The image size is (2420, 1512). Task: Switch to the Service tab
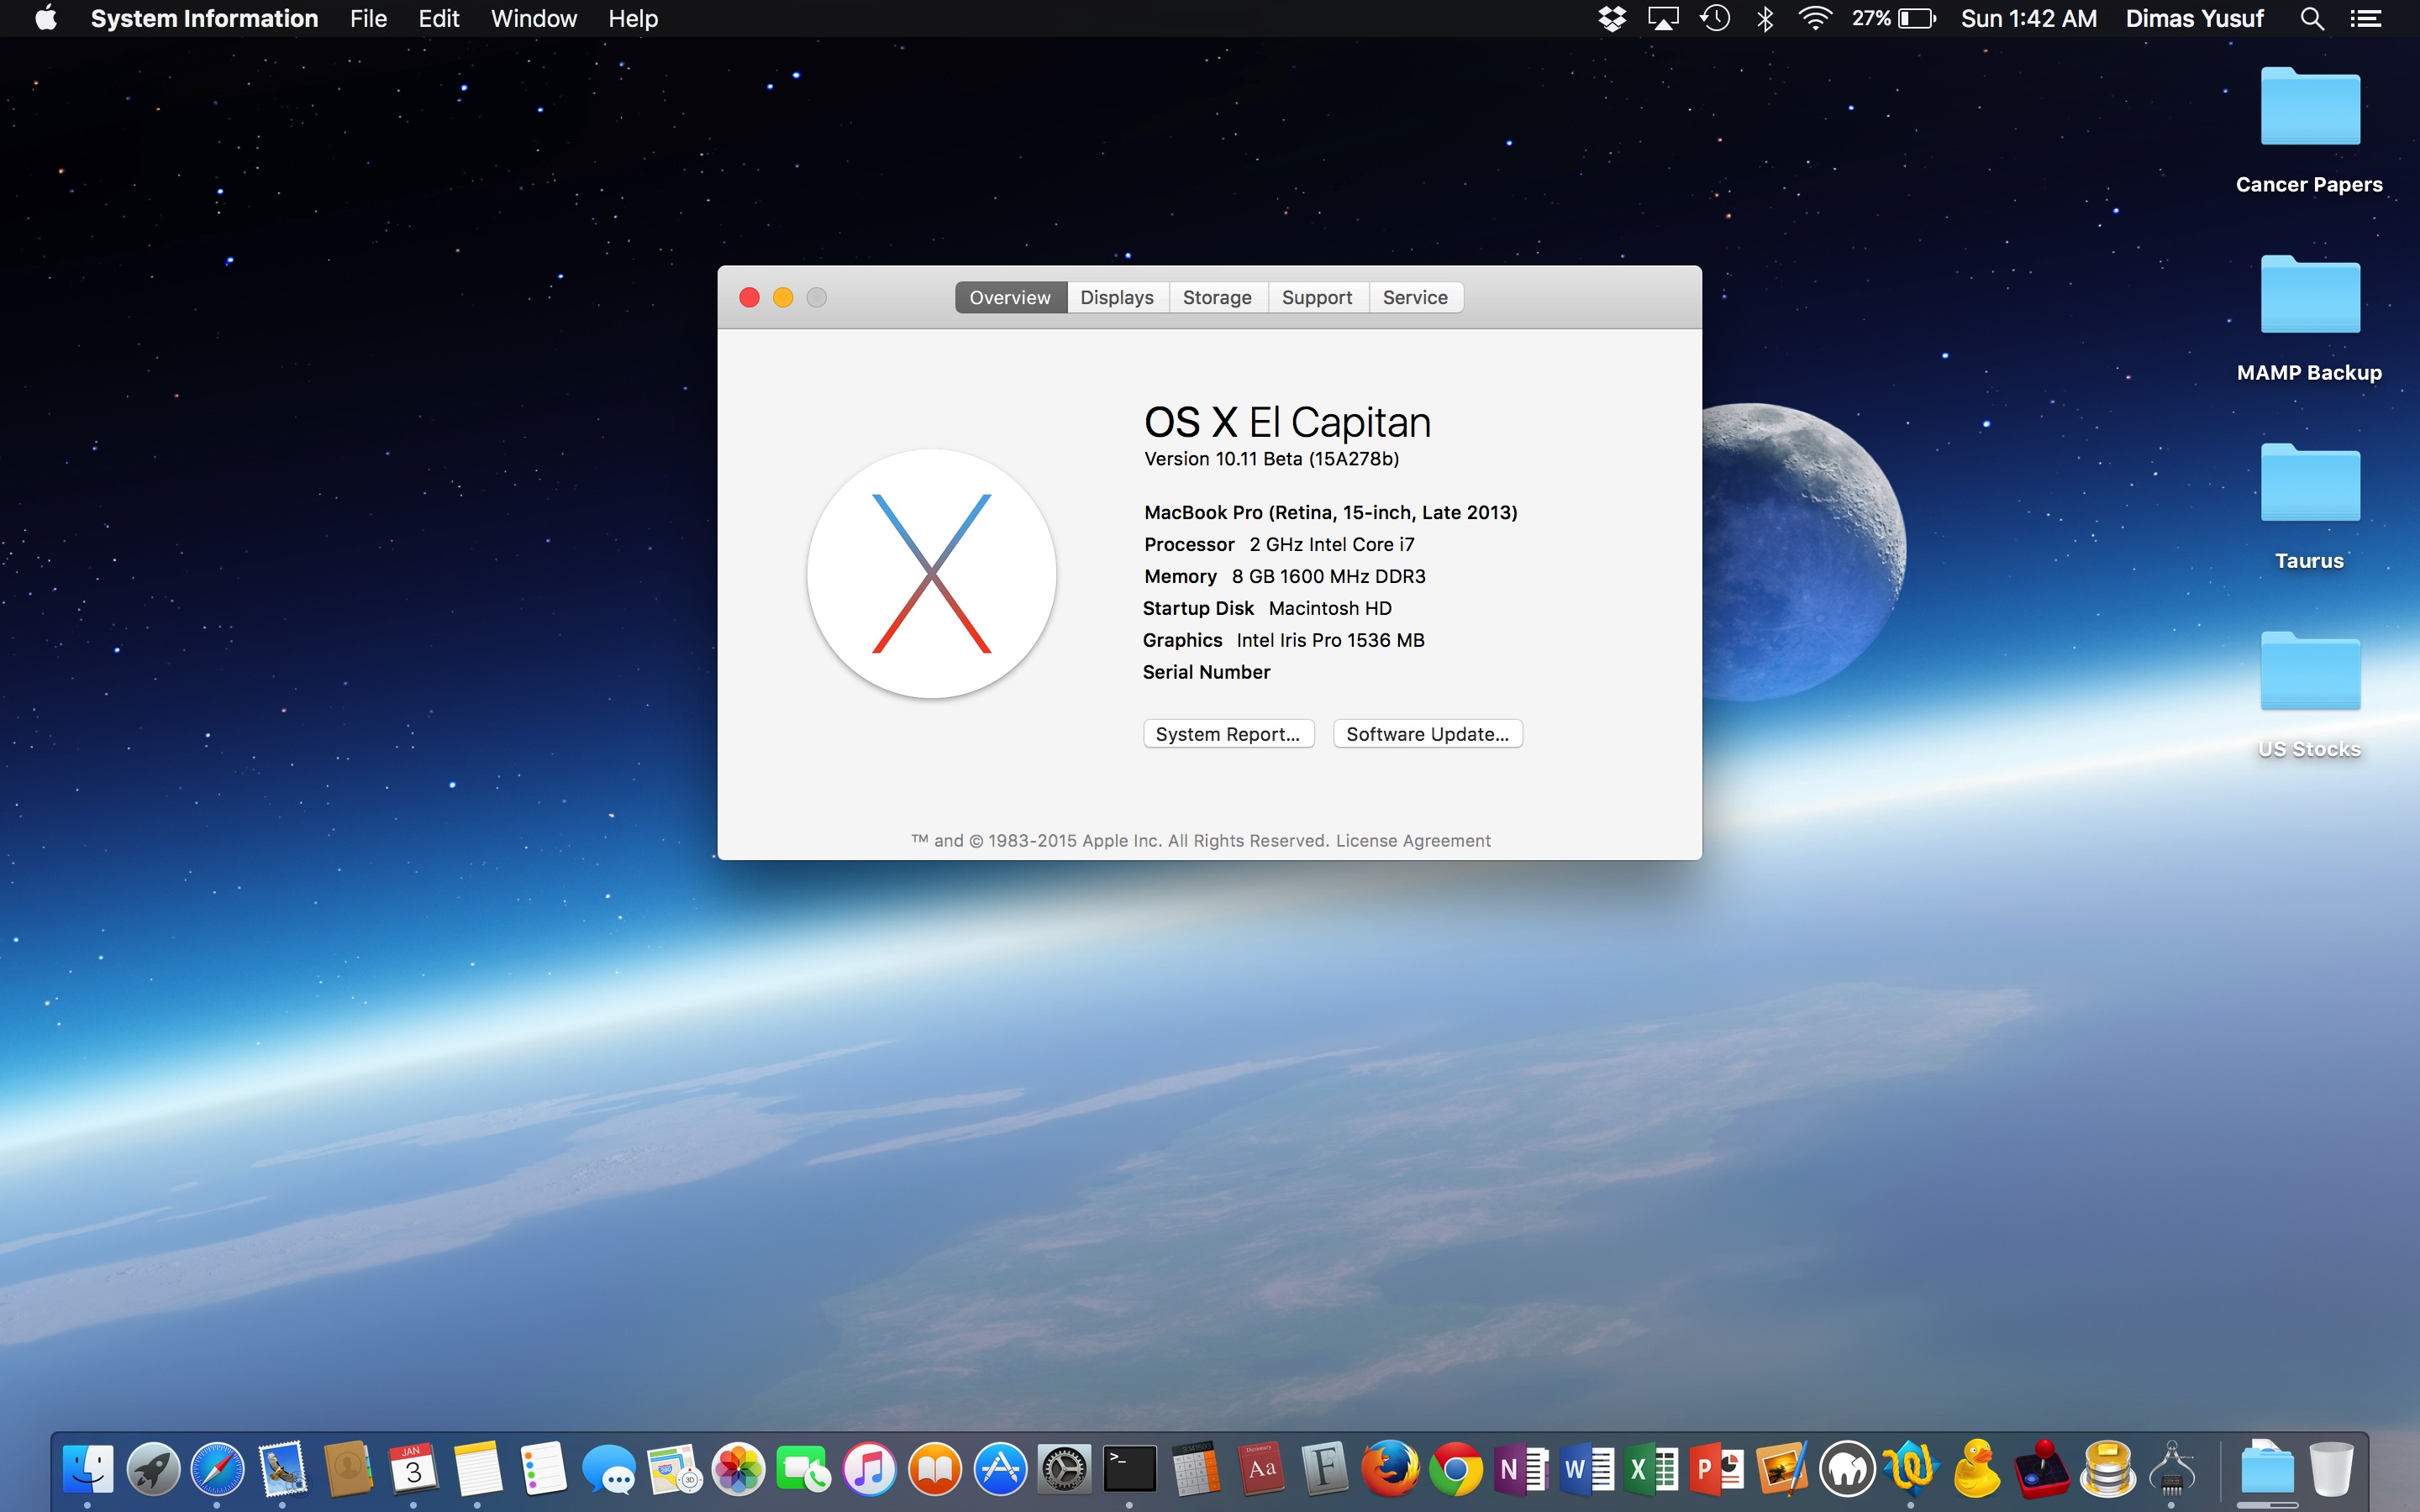(1415, 297)
